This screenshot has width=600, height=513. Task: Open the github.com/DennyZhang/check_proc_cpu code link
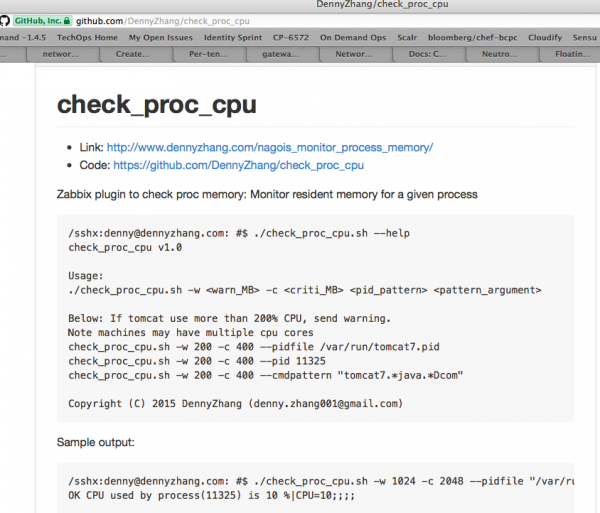(238, 165)
